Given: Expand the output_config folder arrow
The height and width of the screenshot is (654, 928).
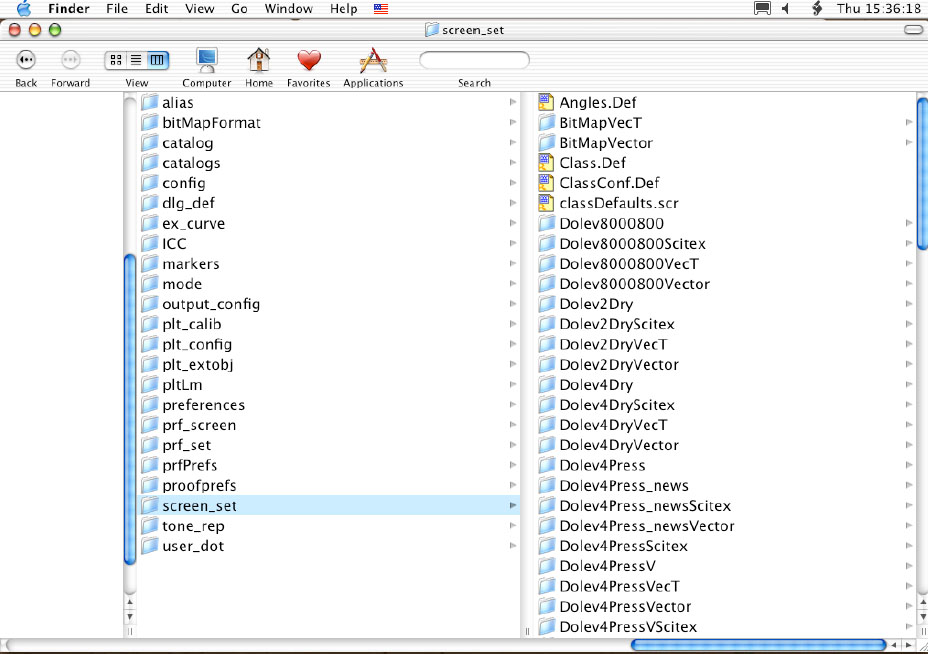Looking at the screenshot, I should pos(513,304).
